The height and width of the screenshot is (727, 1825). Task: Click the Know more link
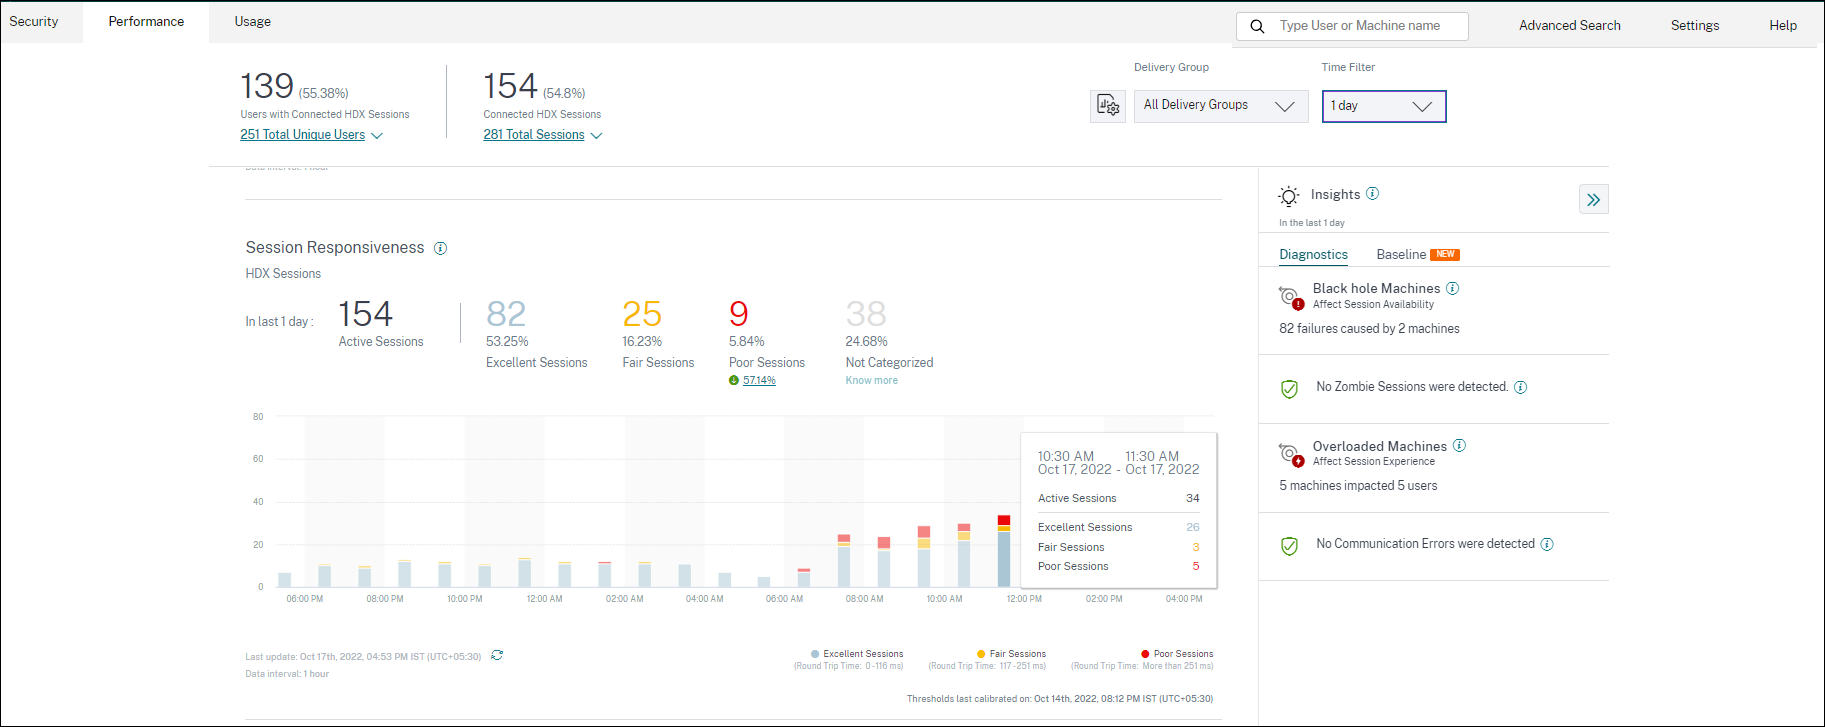pos(871,381)
